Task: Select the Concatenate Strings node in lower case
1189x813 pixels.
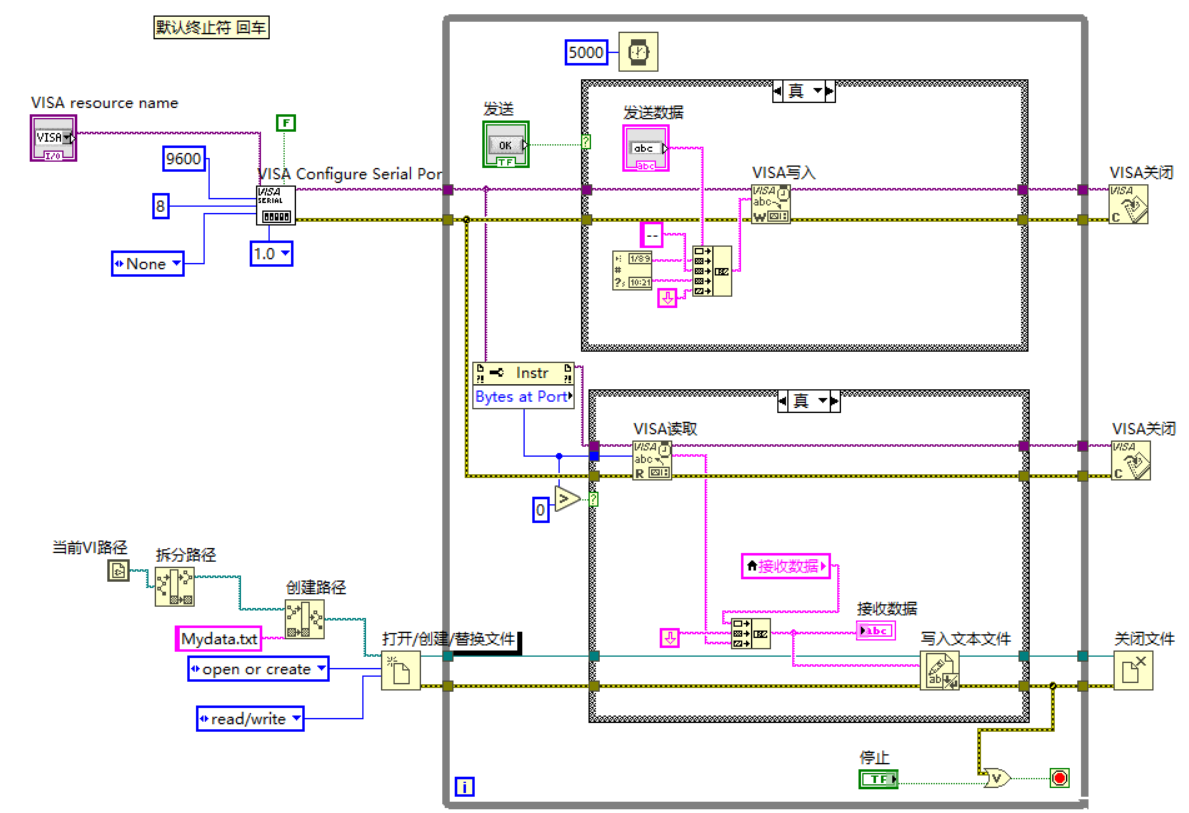Action: [x=751, y=633]
